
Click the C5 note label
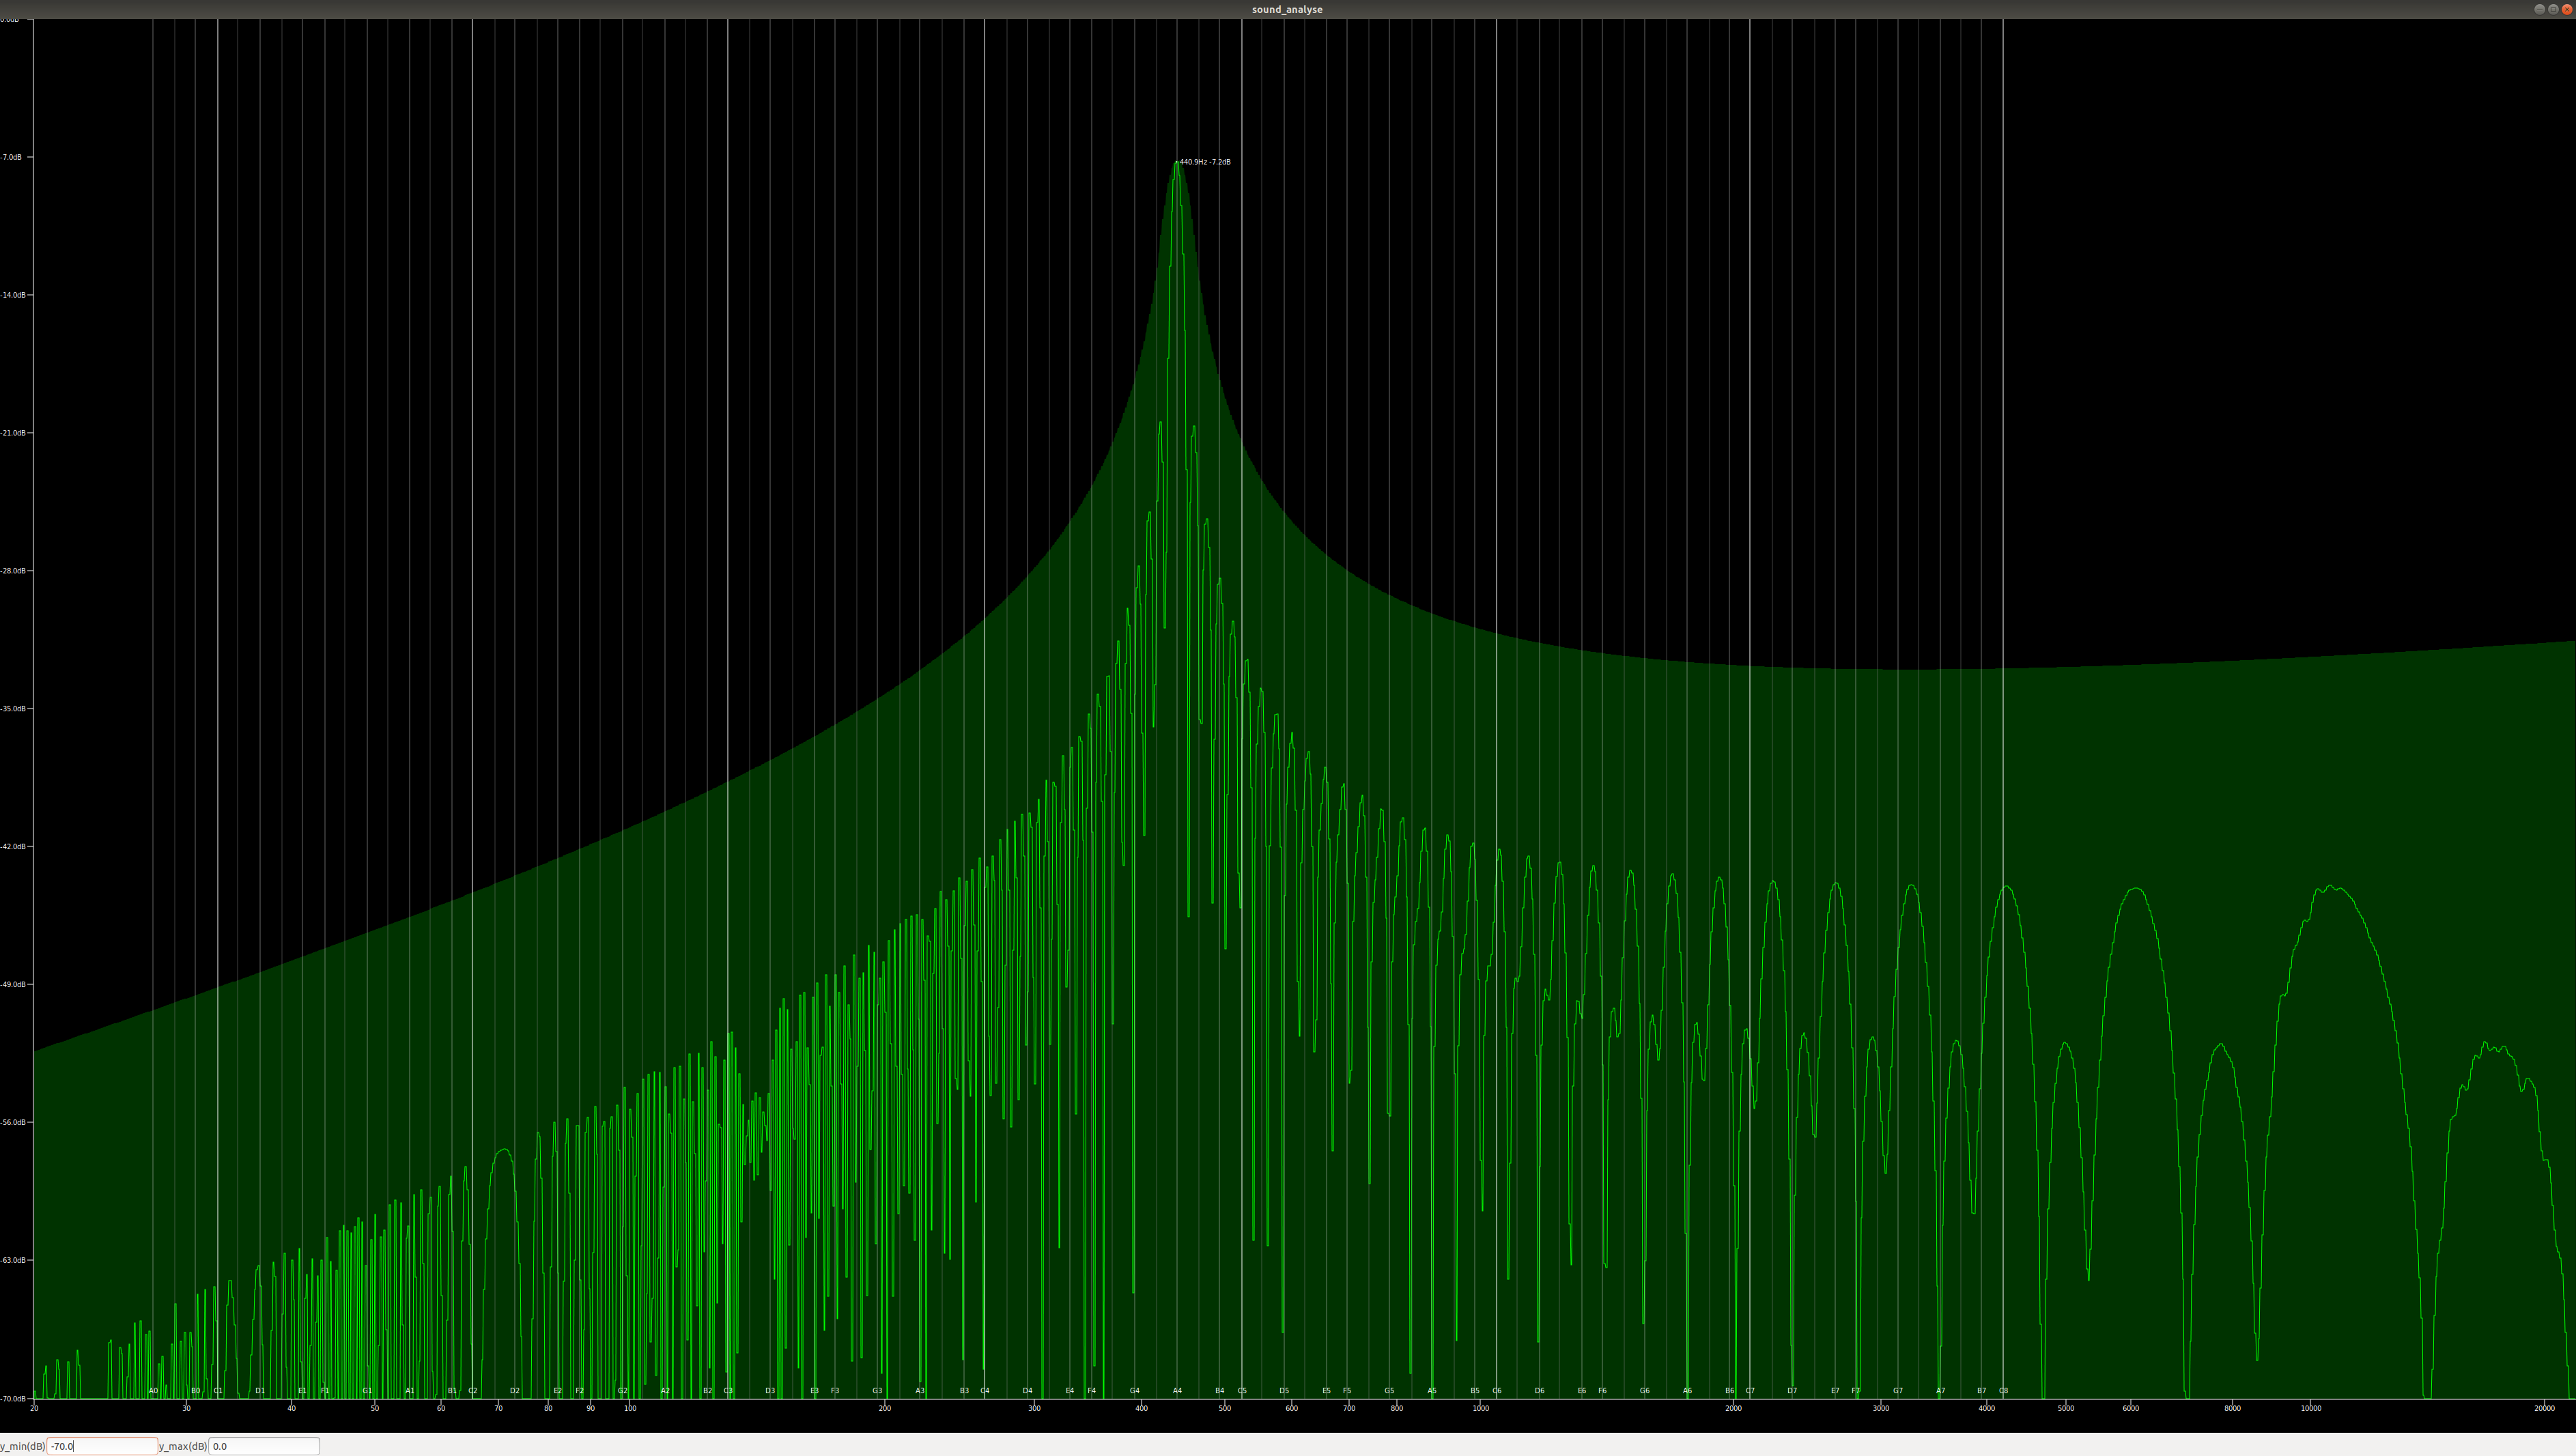pos(1242,1391)
